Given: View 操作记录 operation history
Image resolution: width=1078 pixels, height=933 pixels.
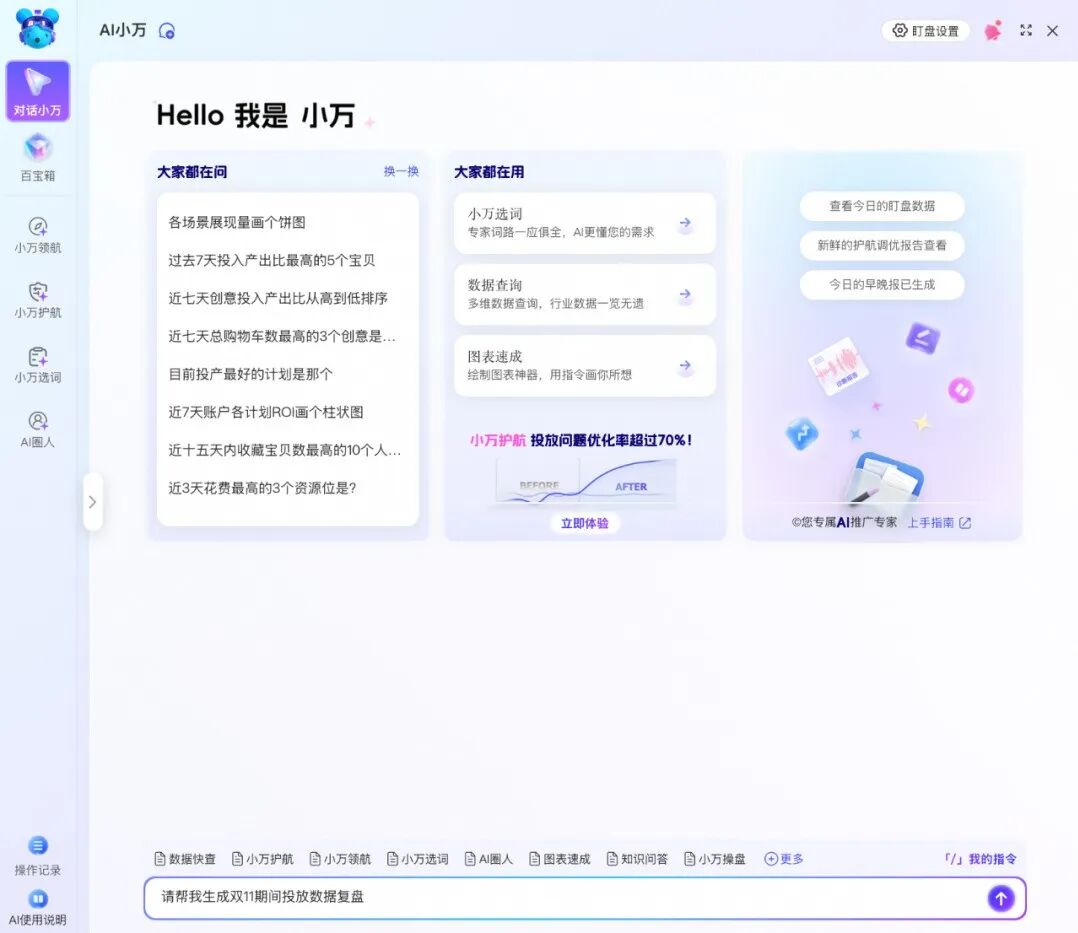Looking at the screenshot, I should tap(38, 856).
